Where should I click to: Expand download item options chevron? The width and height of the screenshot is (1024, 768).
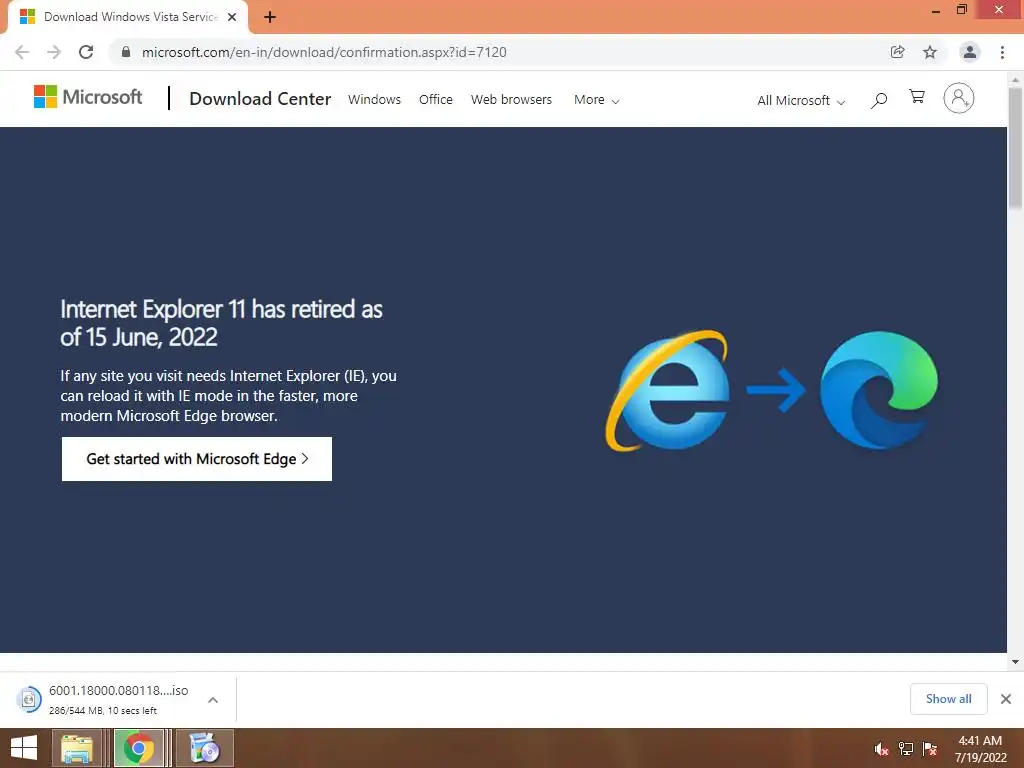click(x=213, y=699)
